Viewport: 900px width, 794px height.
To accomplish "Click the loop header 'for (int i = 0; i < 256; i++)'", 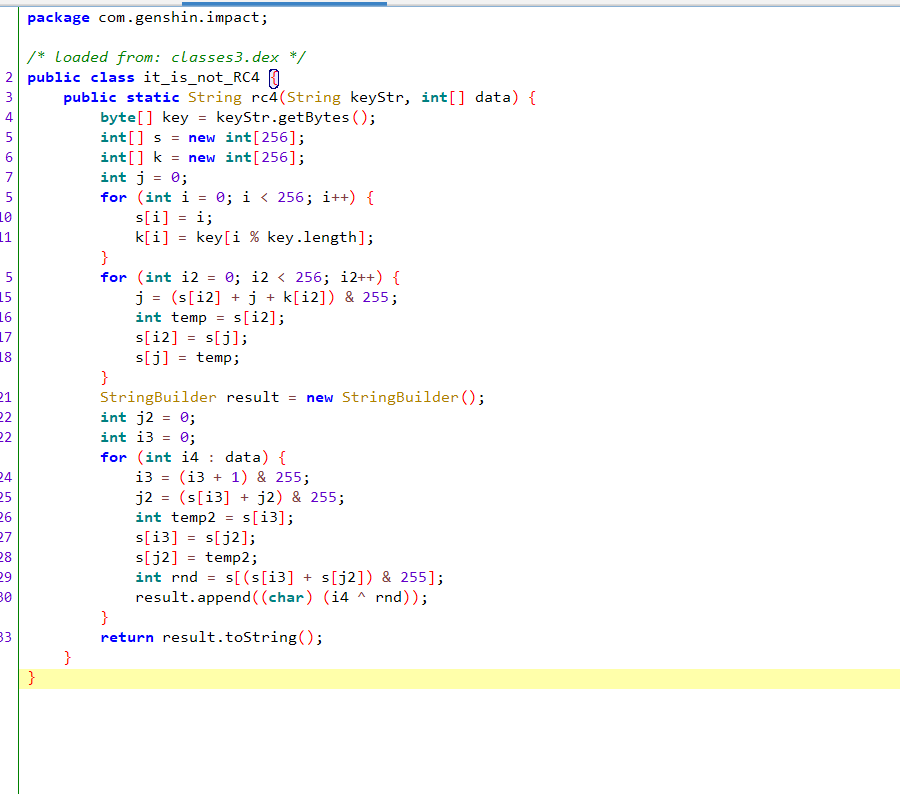I will (228, 197).
